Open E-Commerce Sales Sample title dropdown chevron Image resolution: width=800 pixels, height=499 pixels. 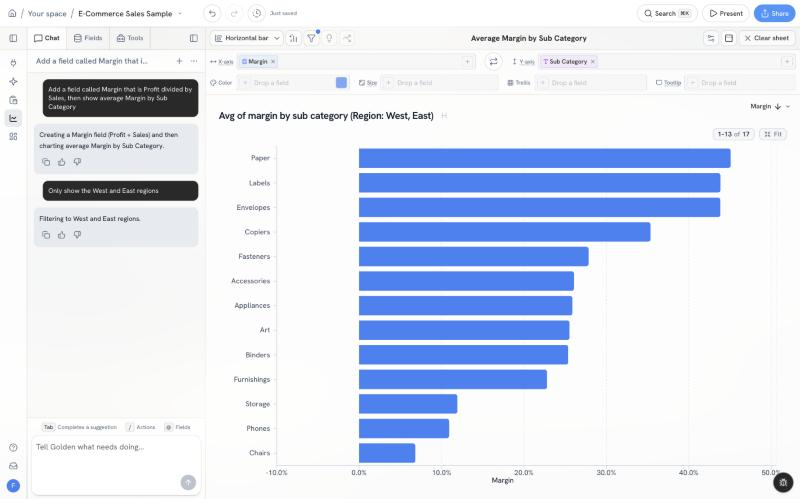180,14
